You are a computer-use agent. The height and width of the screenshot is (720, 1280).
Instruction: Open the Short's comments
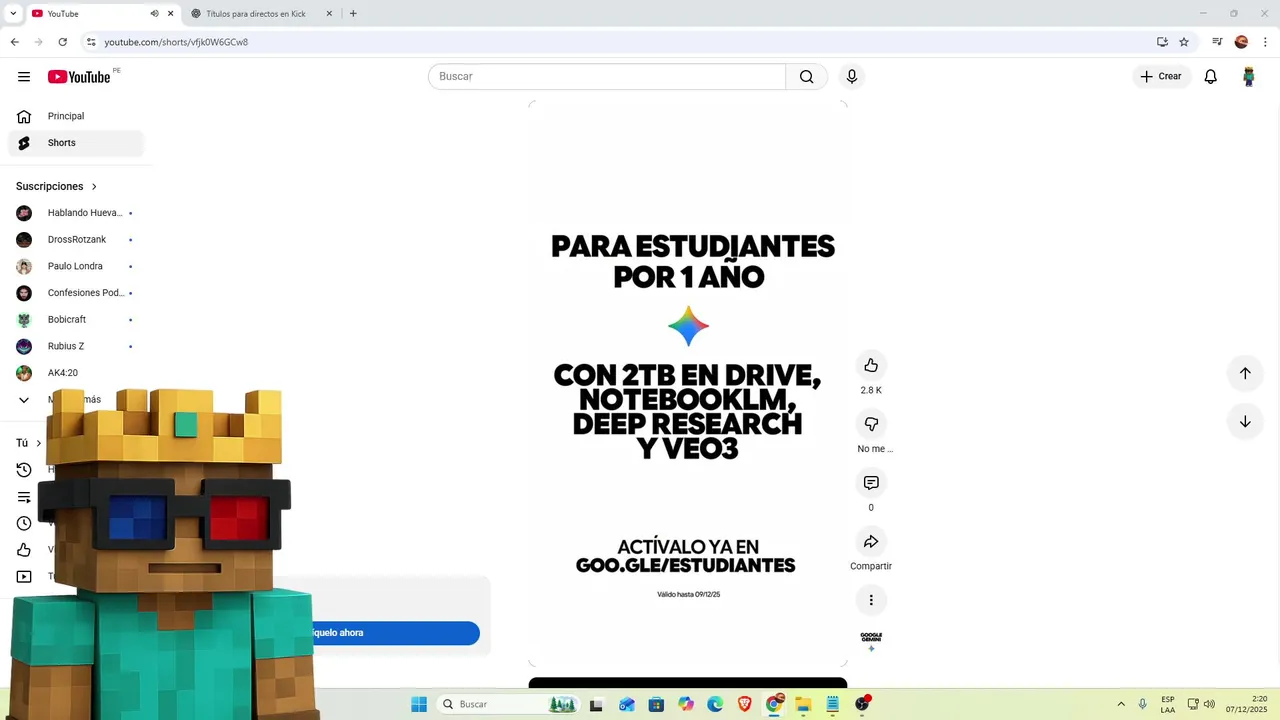871,483
